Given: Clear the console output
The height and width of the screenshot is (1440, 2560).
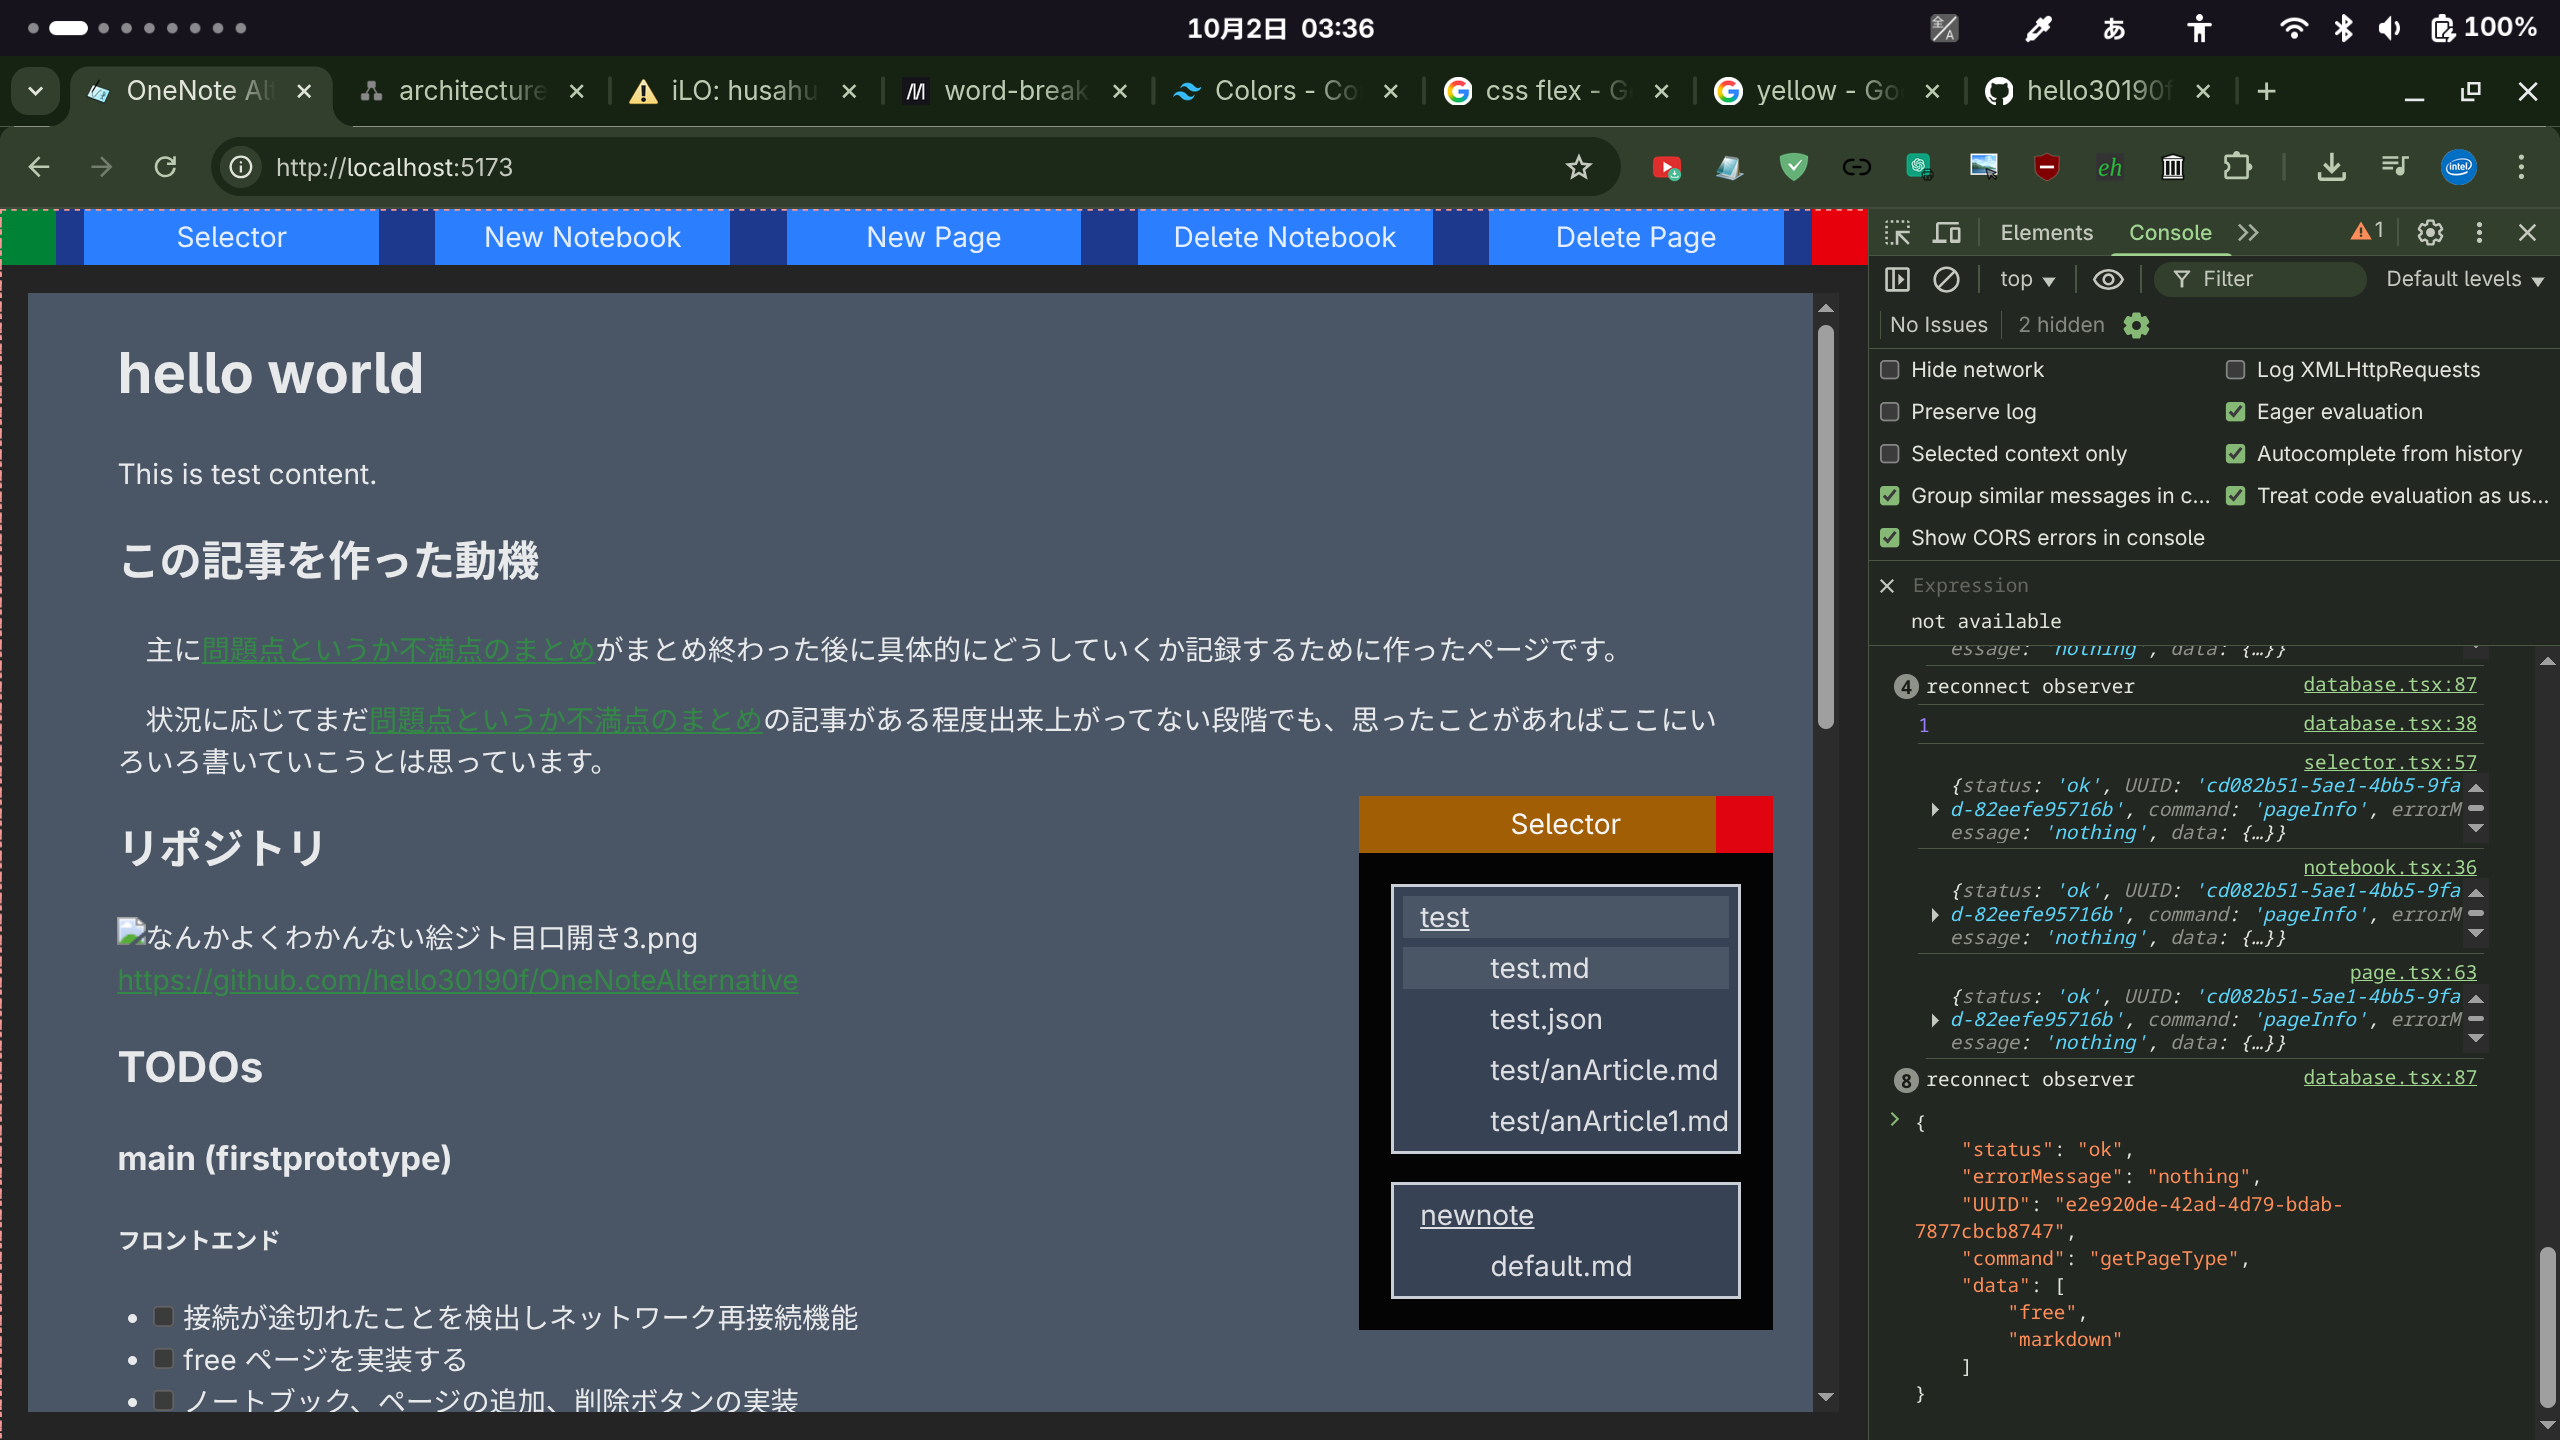Looking at the screenshot, I should click(x=1945, y=279).
